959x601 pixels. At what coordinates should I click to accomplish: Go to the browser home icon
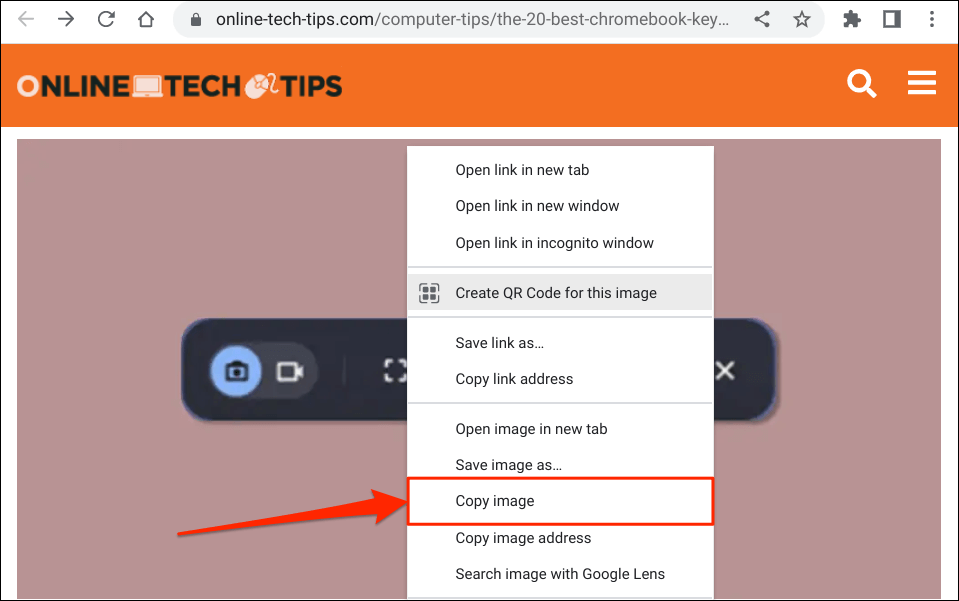coord(146,20)
